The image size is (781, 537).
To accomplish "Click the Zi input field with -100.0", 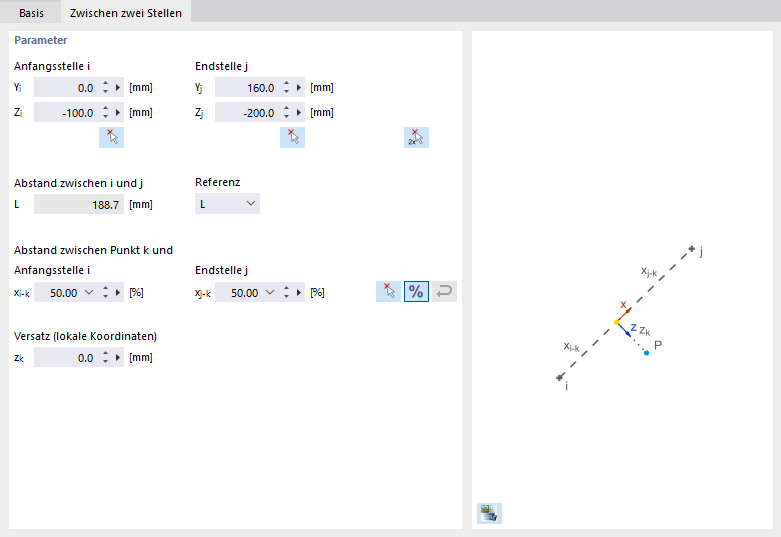I will [x=66, y=113].
